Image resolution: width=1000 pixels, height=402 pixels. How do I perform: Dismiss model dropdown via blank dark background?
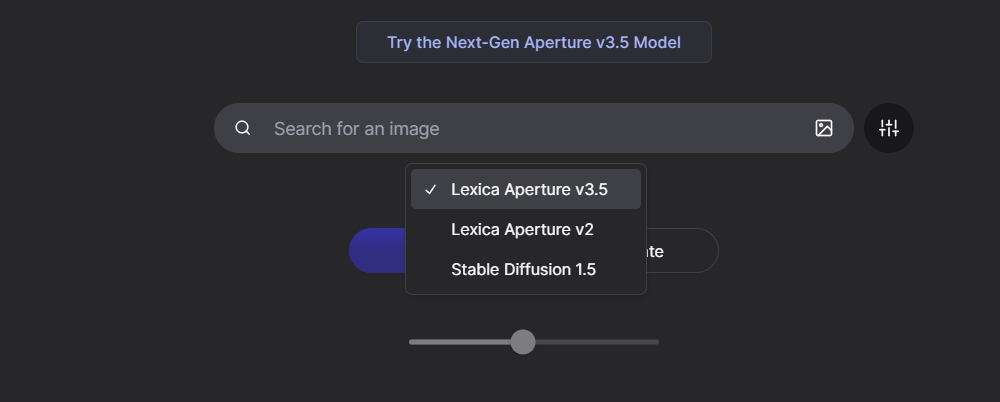[x=159, y=287]
